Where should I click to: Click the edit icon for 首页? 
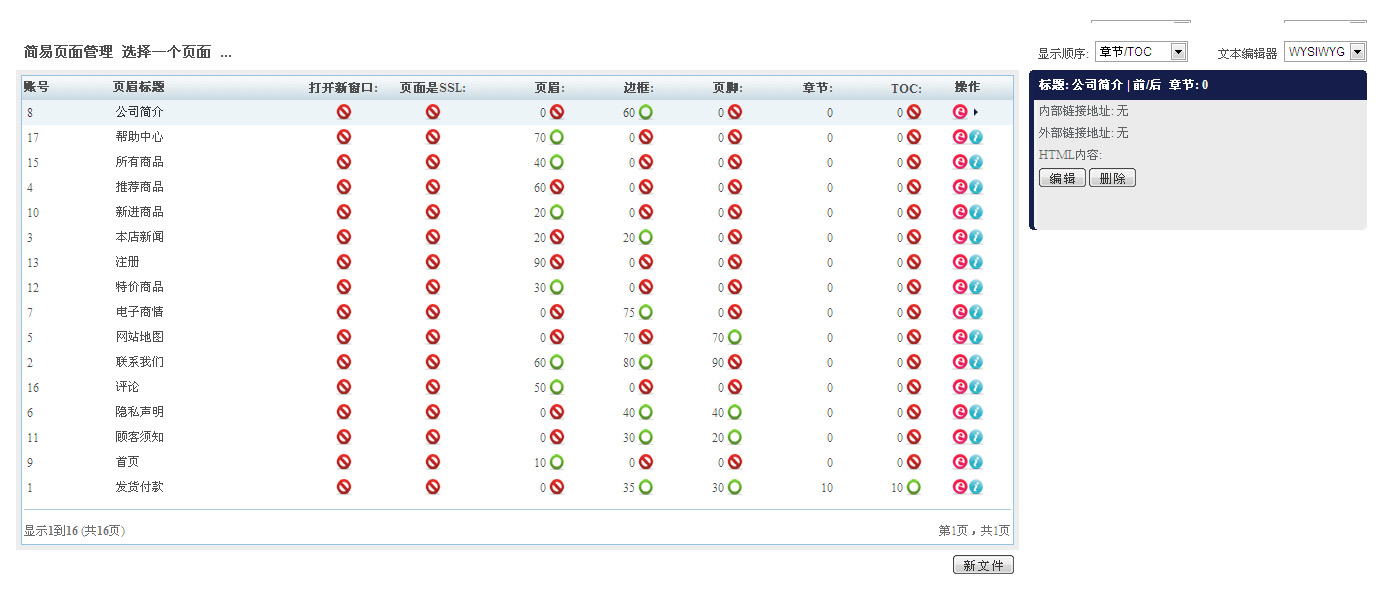pyautogui.click(x=960, y=462)
